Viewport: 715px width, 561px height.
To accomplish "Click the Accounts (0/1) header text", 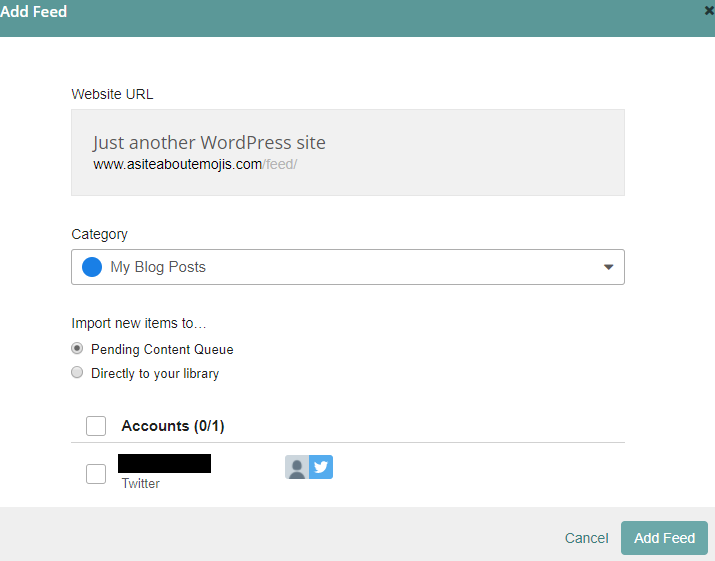I will click(x=173, y=426).
